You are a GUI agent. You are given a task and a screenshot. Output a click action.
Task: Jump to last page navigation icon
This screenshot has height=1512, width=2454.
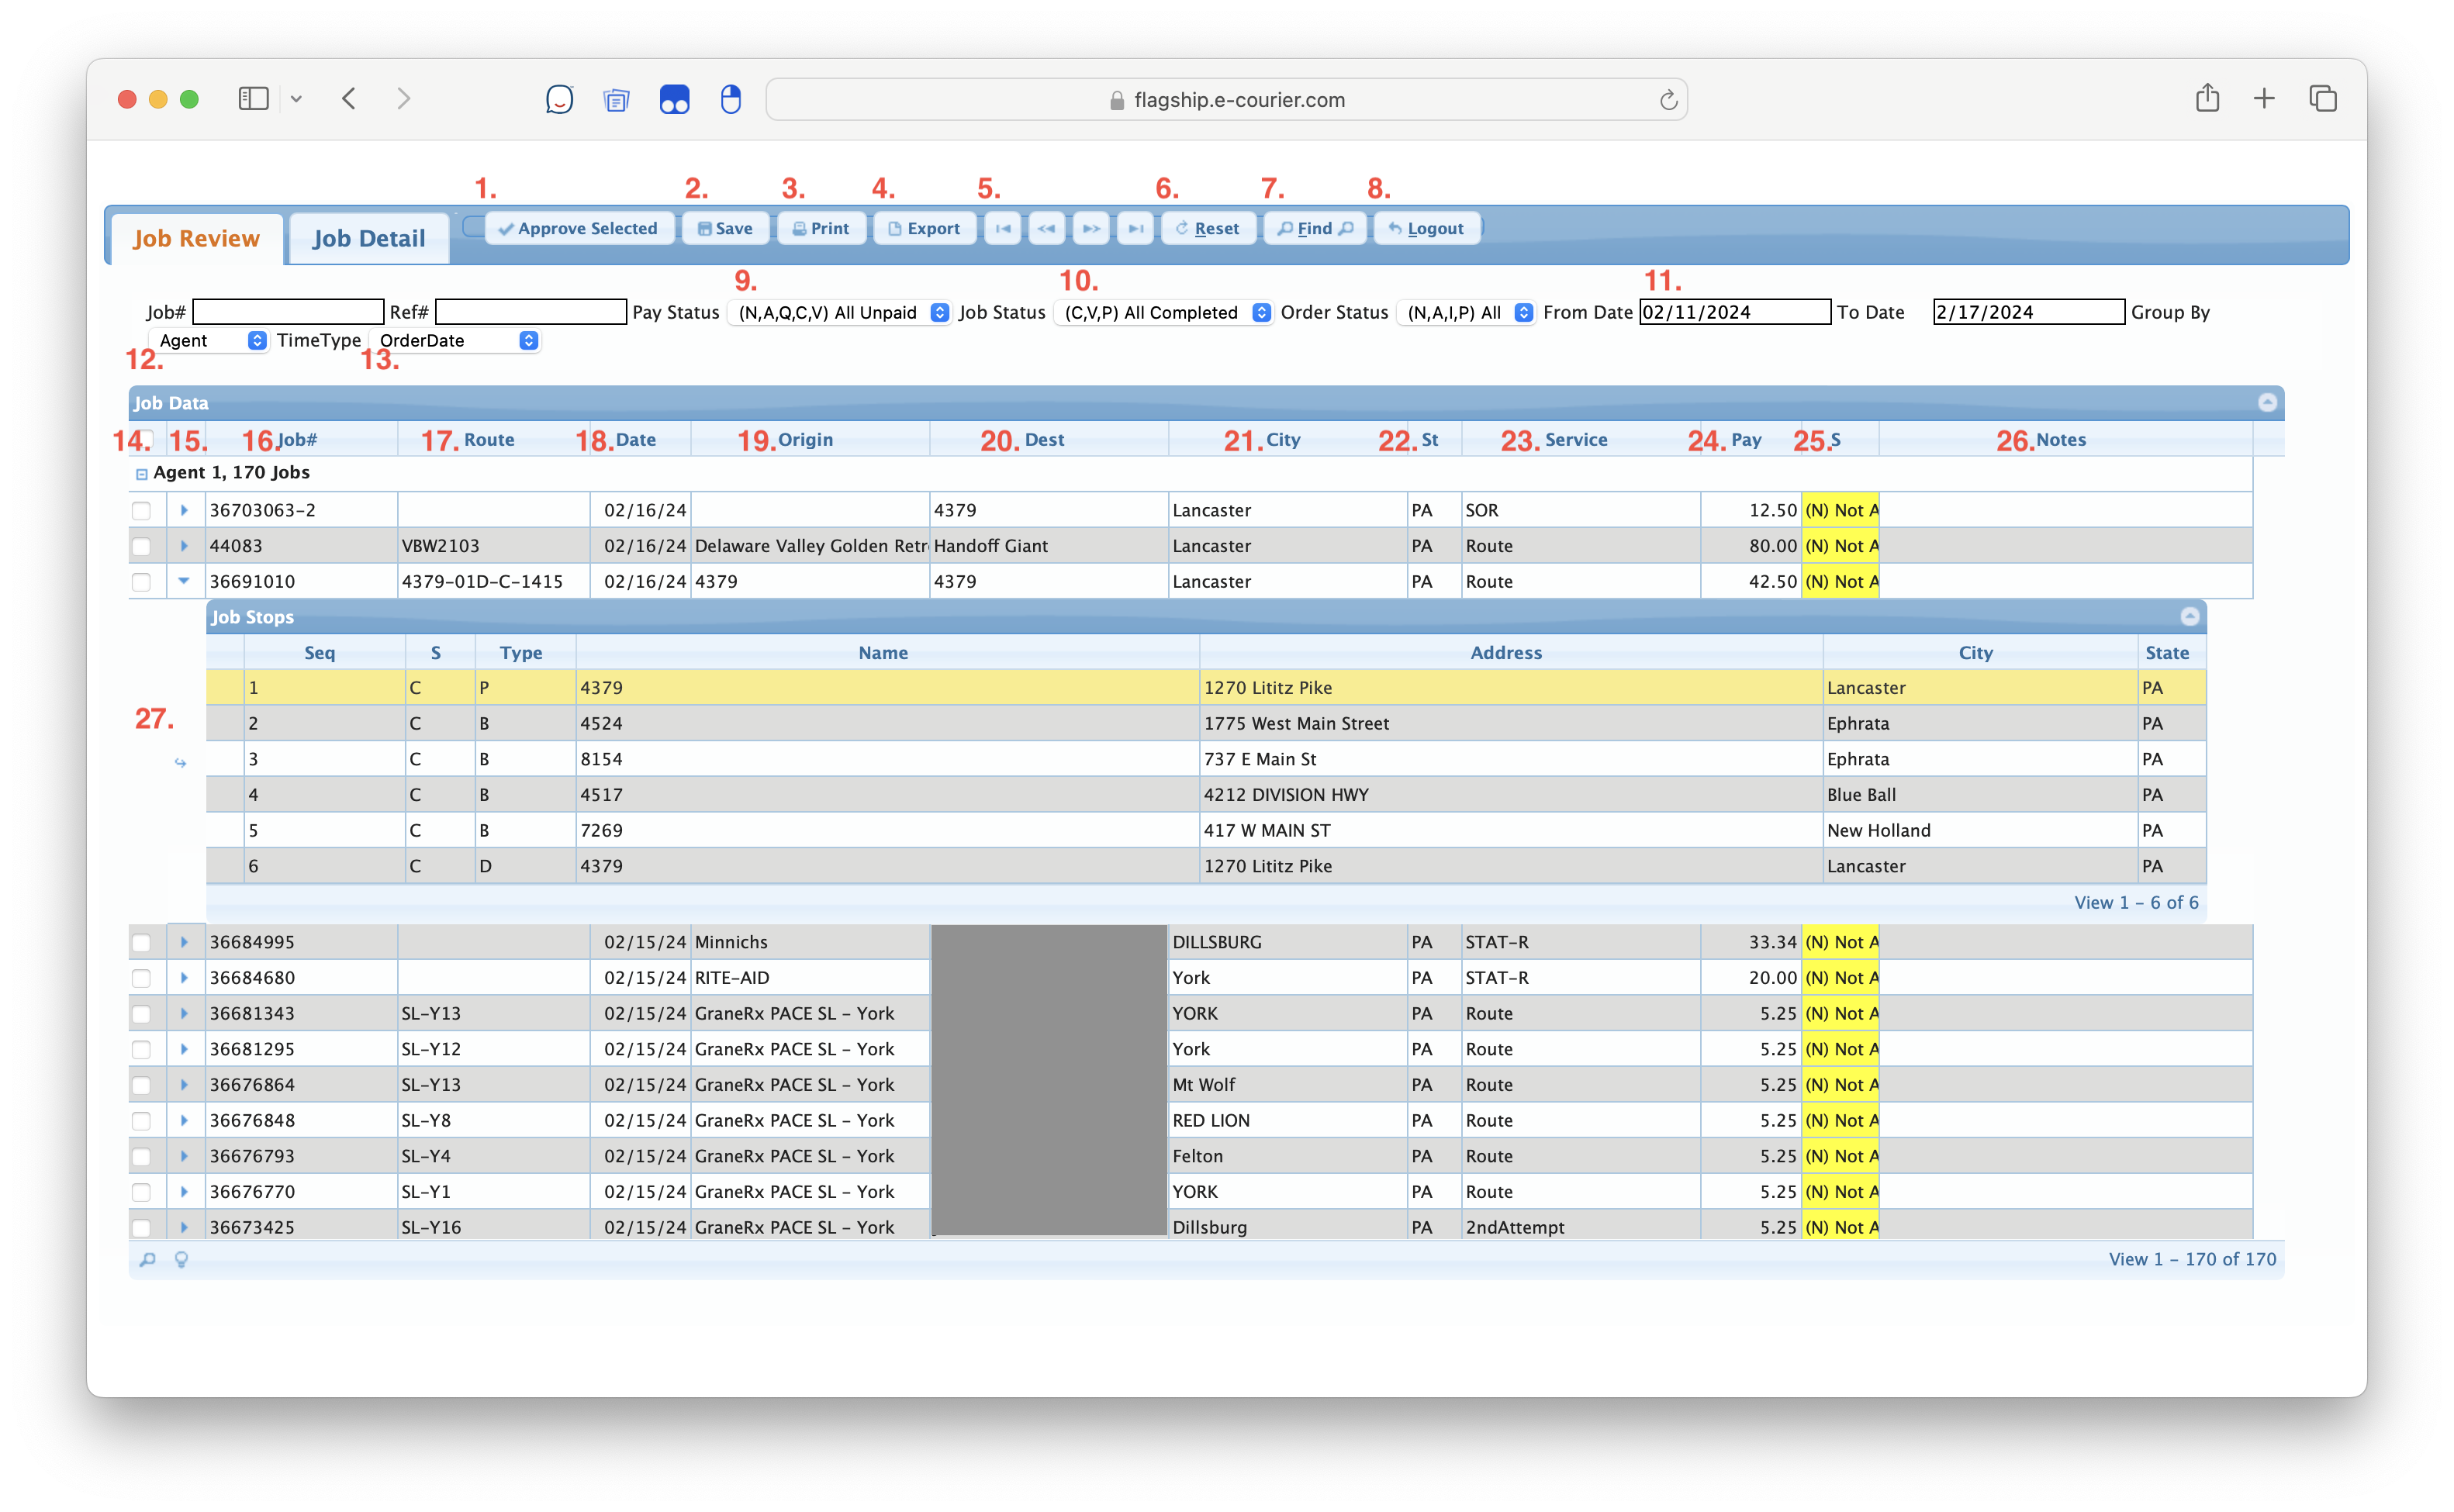tap(1135, 228)
